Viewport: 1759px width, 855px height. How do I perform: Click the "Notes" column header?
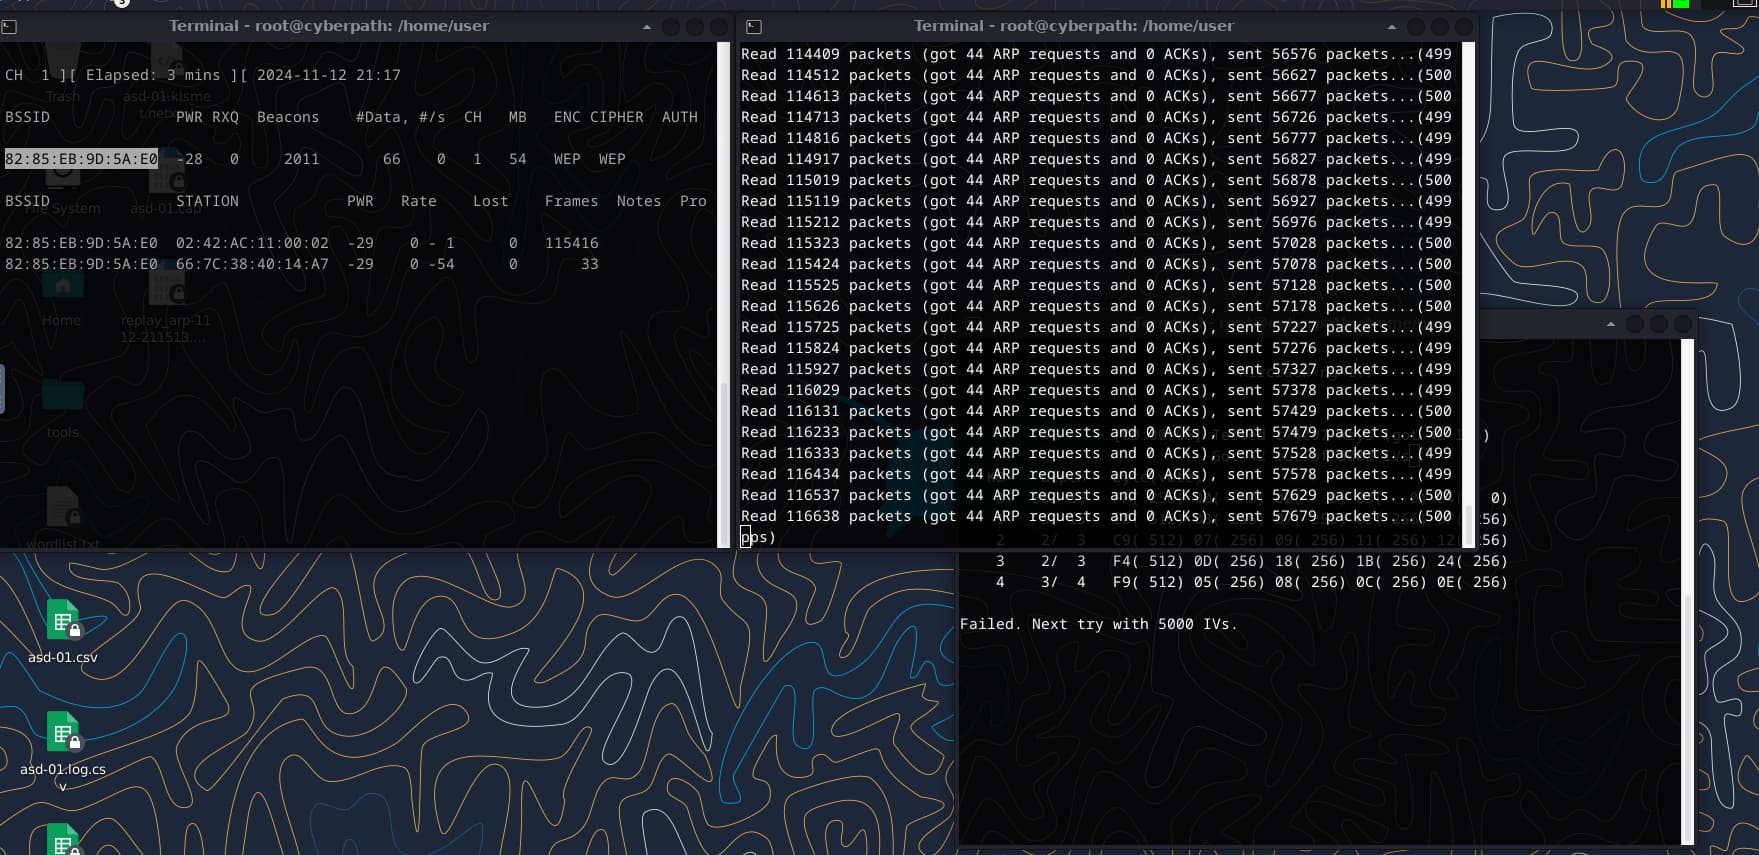click(x=638, y=201)
